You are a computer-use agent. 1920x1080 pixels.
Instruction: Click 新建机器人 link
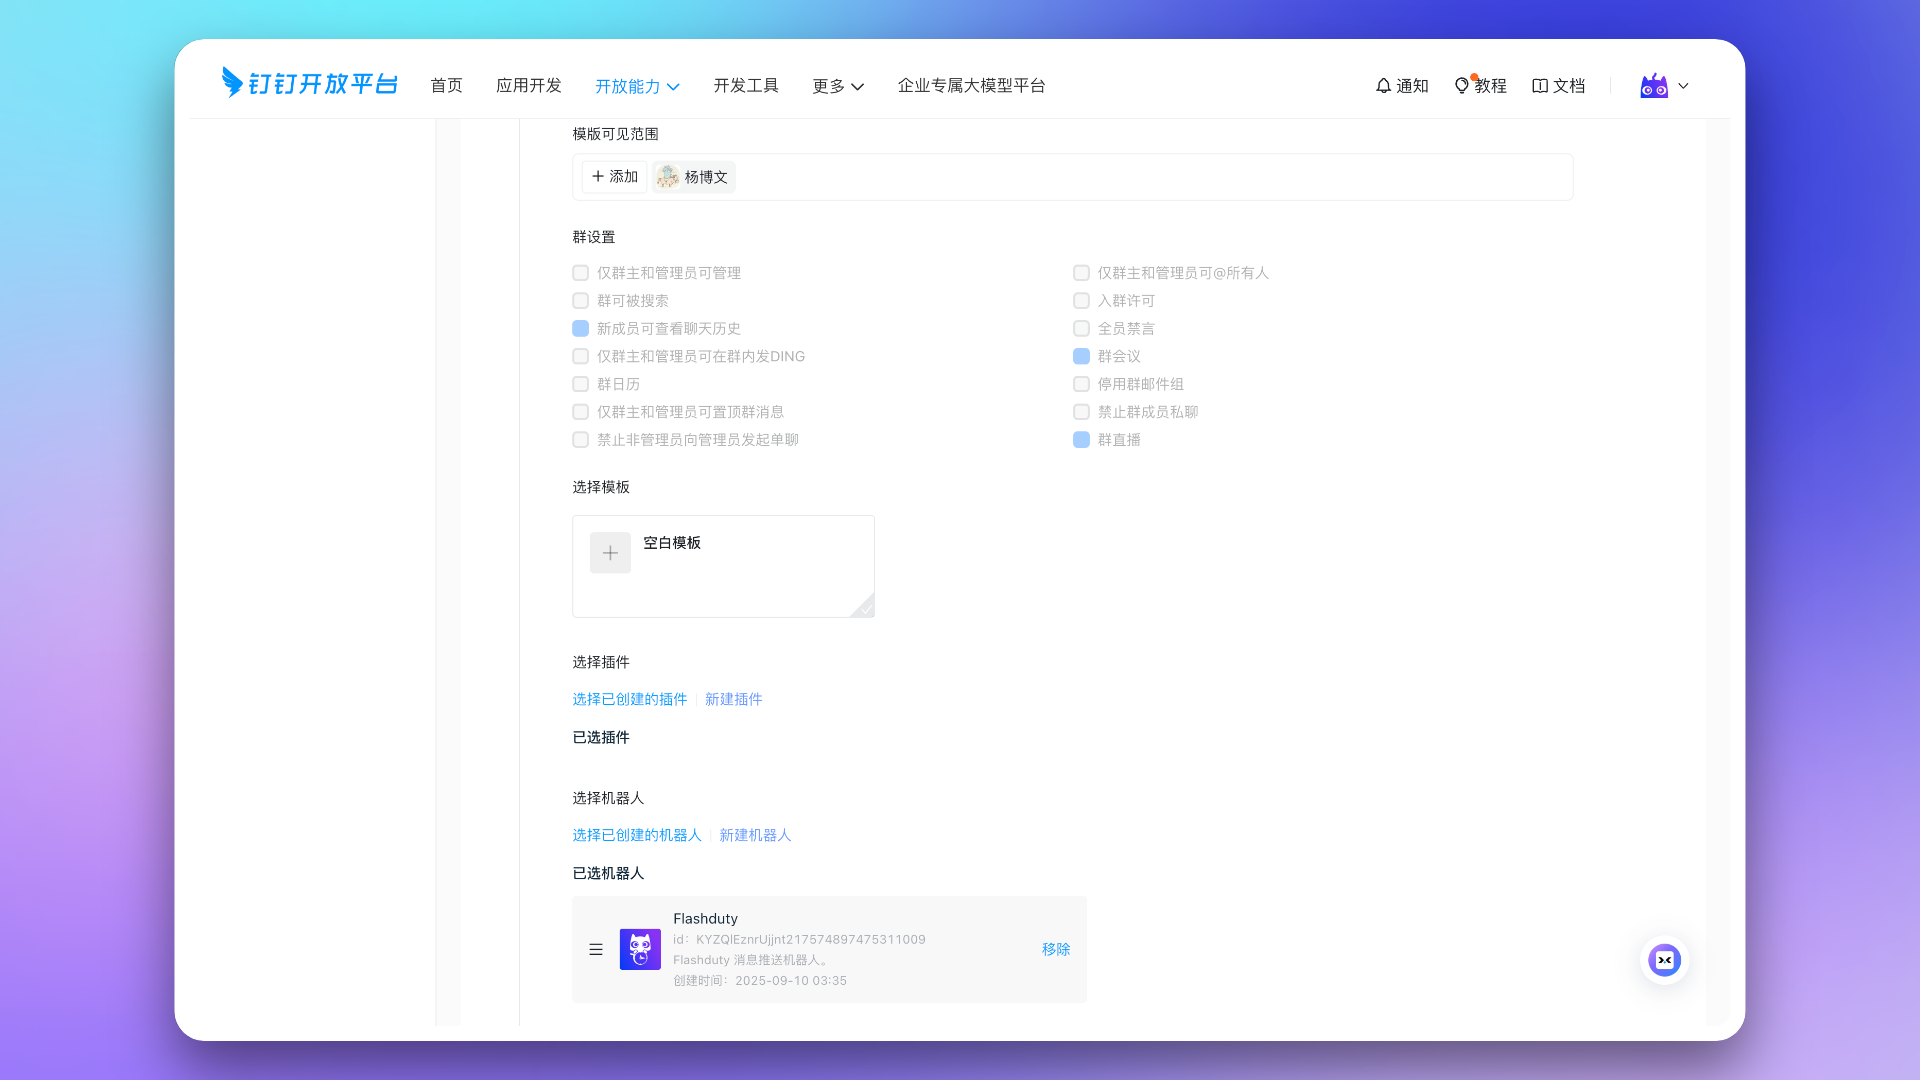[x=755, y=836]
